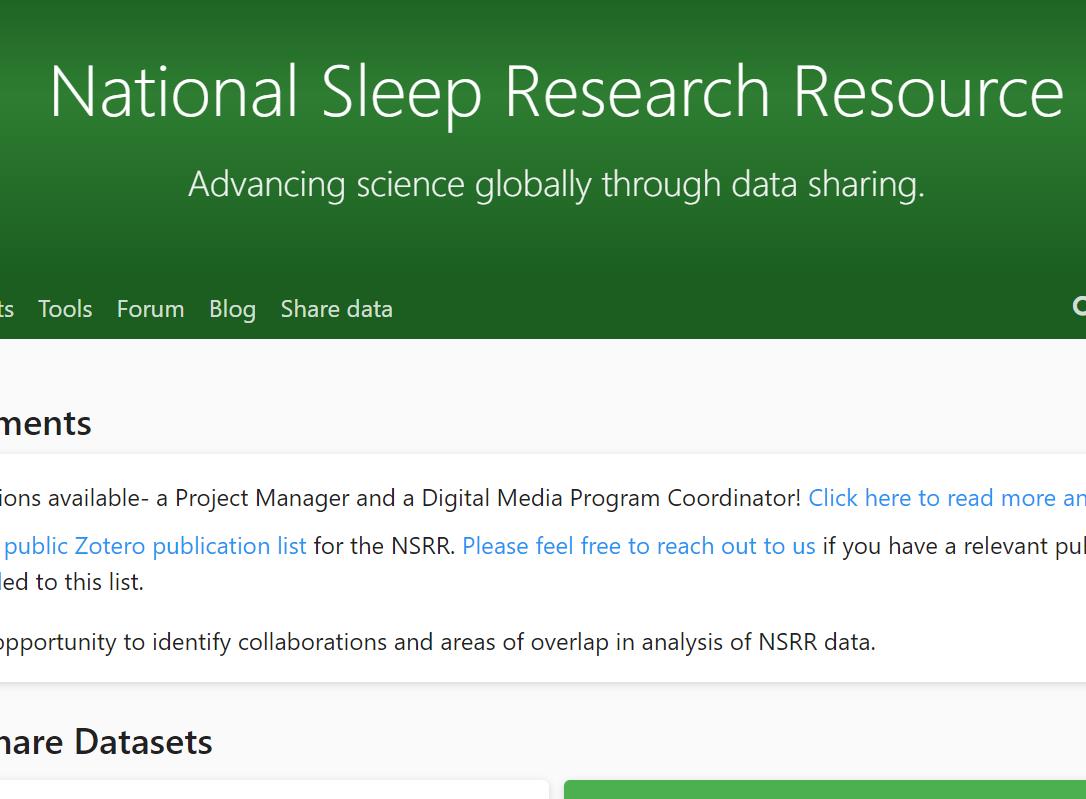The width and height of the screenshot is (1086, 799).
Task: Select the 'Share Datasets' section heading
Action: [106, 742]
